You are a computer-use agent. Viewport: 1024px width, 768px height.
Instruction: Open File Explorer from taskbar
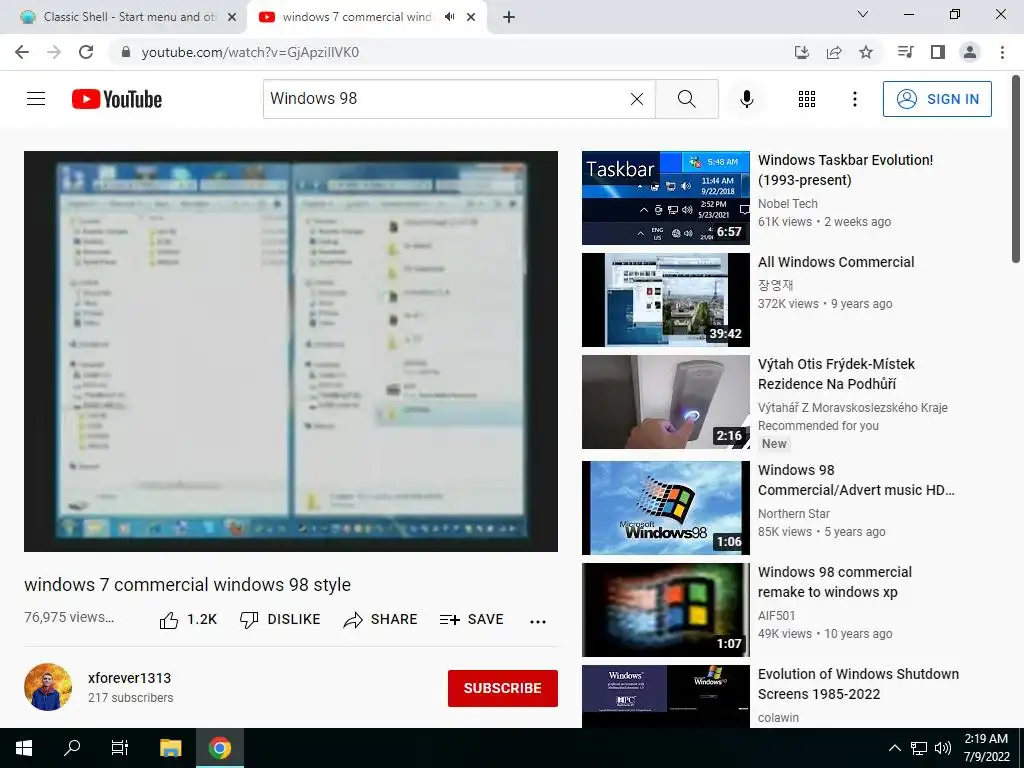click(171, 748)
